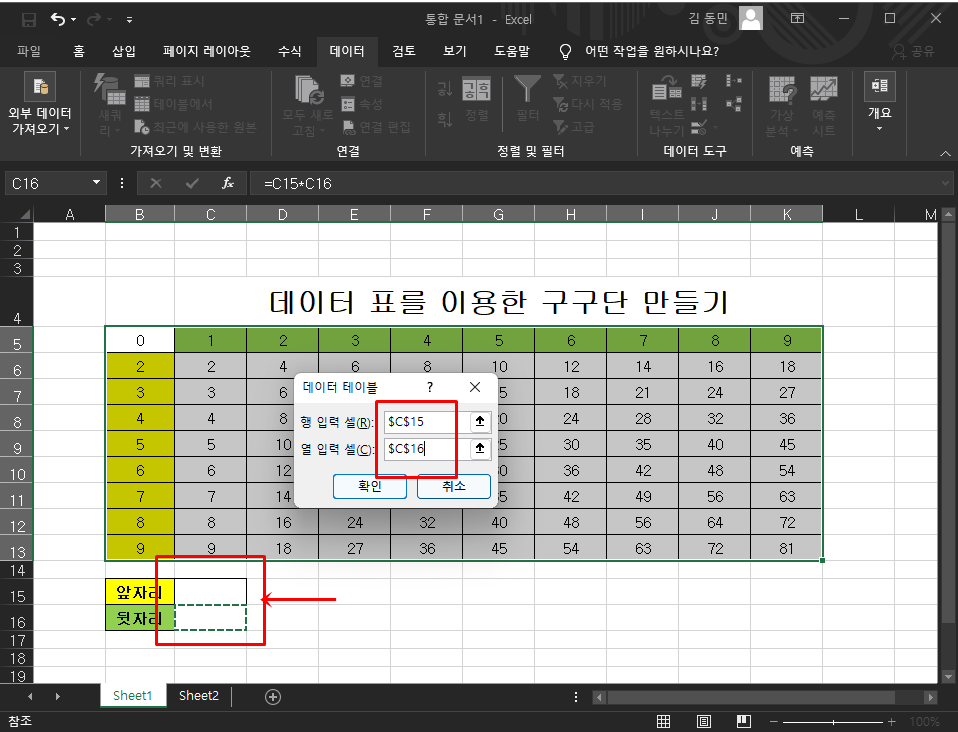Open the 삽입 tab

click(x=124, y=51)
